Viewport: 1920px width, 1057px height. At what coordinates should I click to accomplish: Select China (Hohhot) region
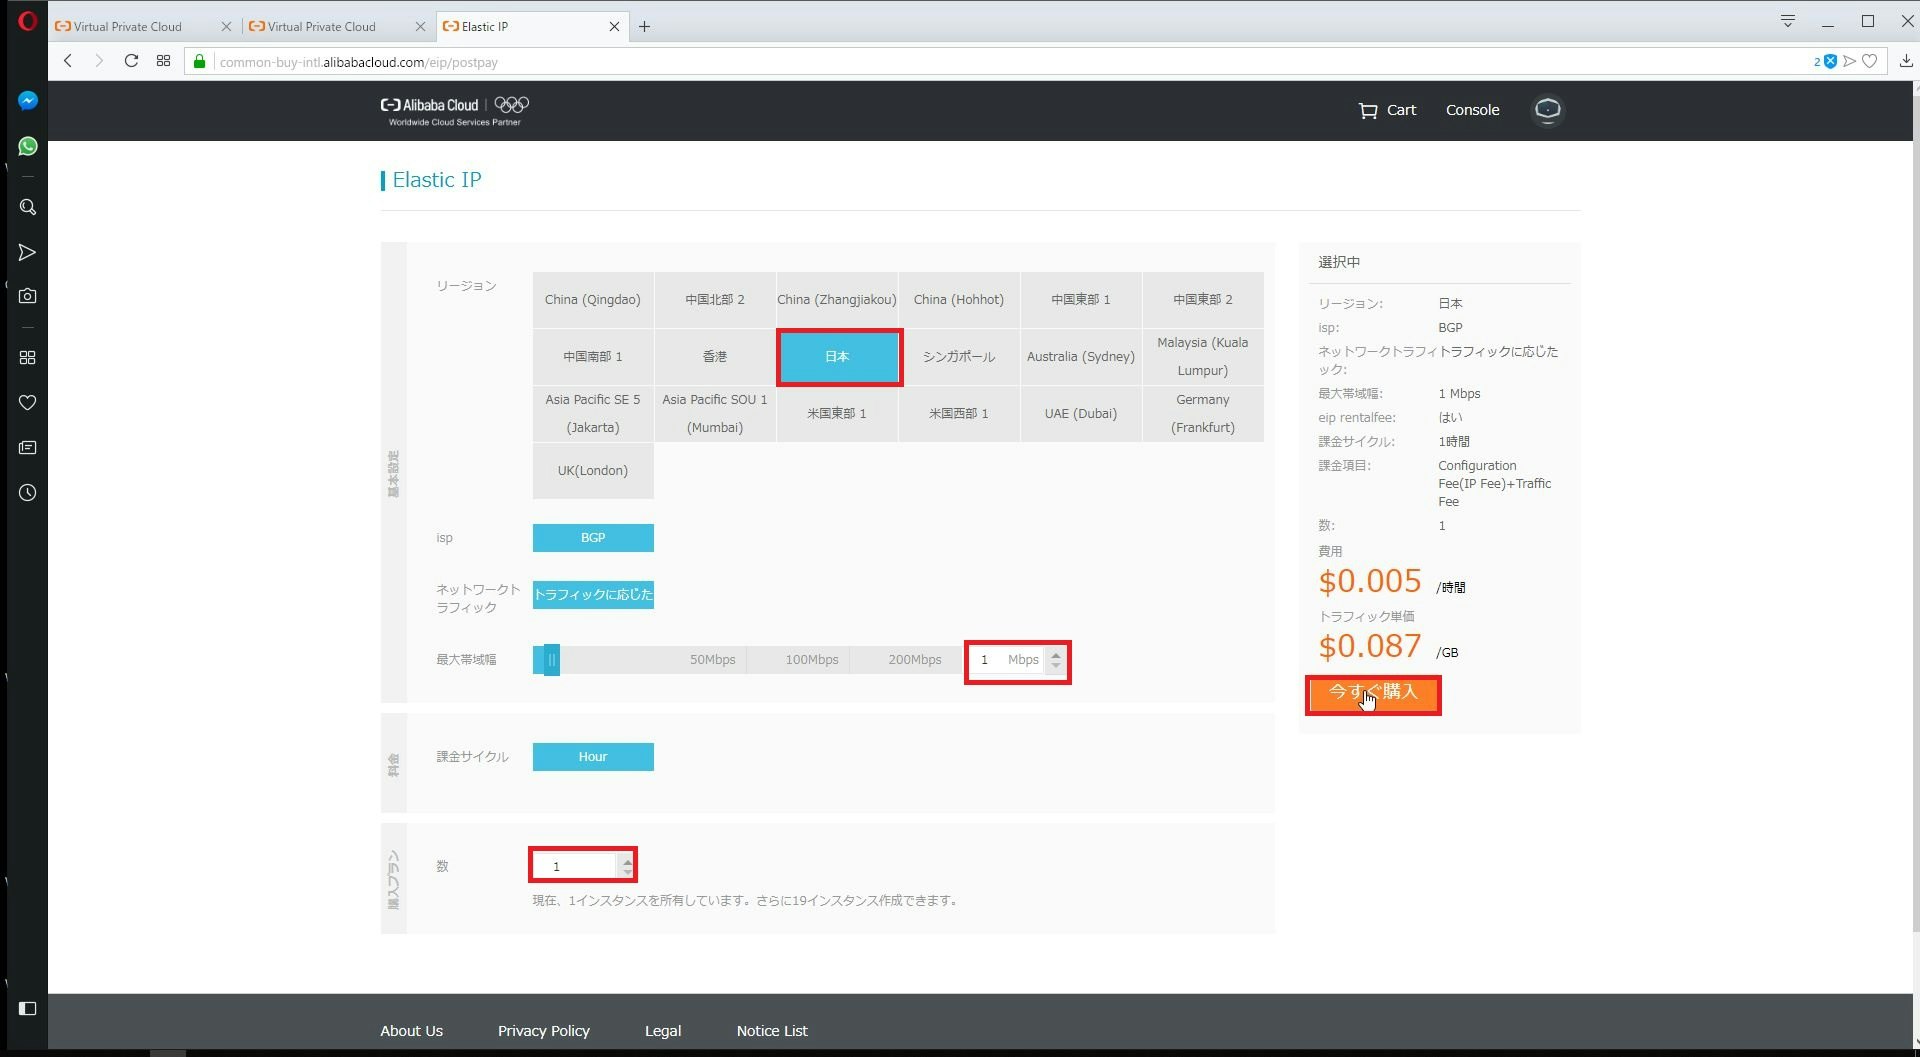959,300
